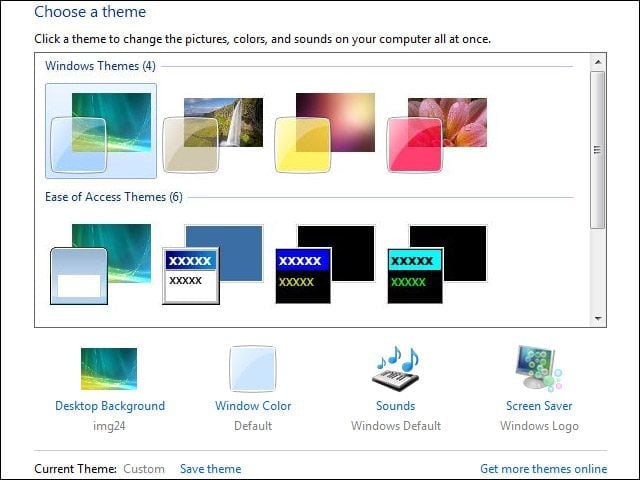Click the Screen Saver link text

pos(539,406)
